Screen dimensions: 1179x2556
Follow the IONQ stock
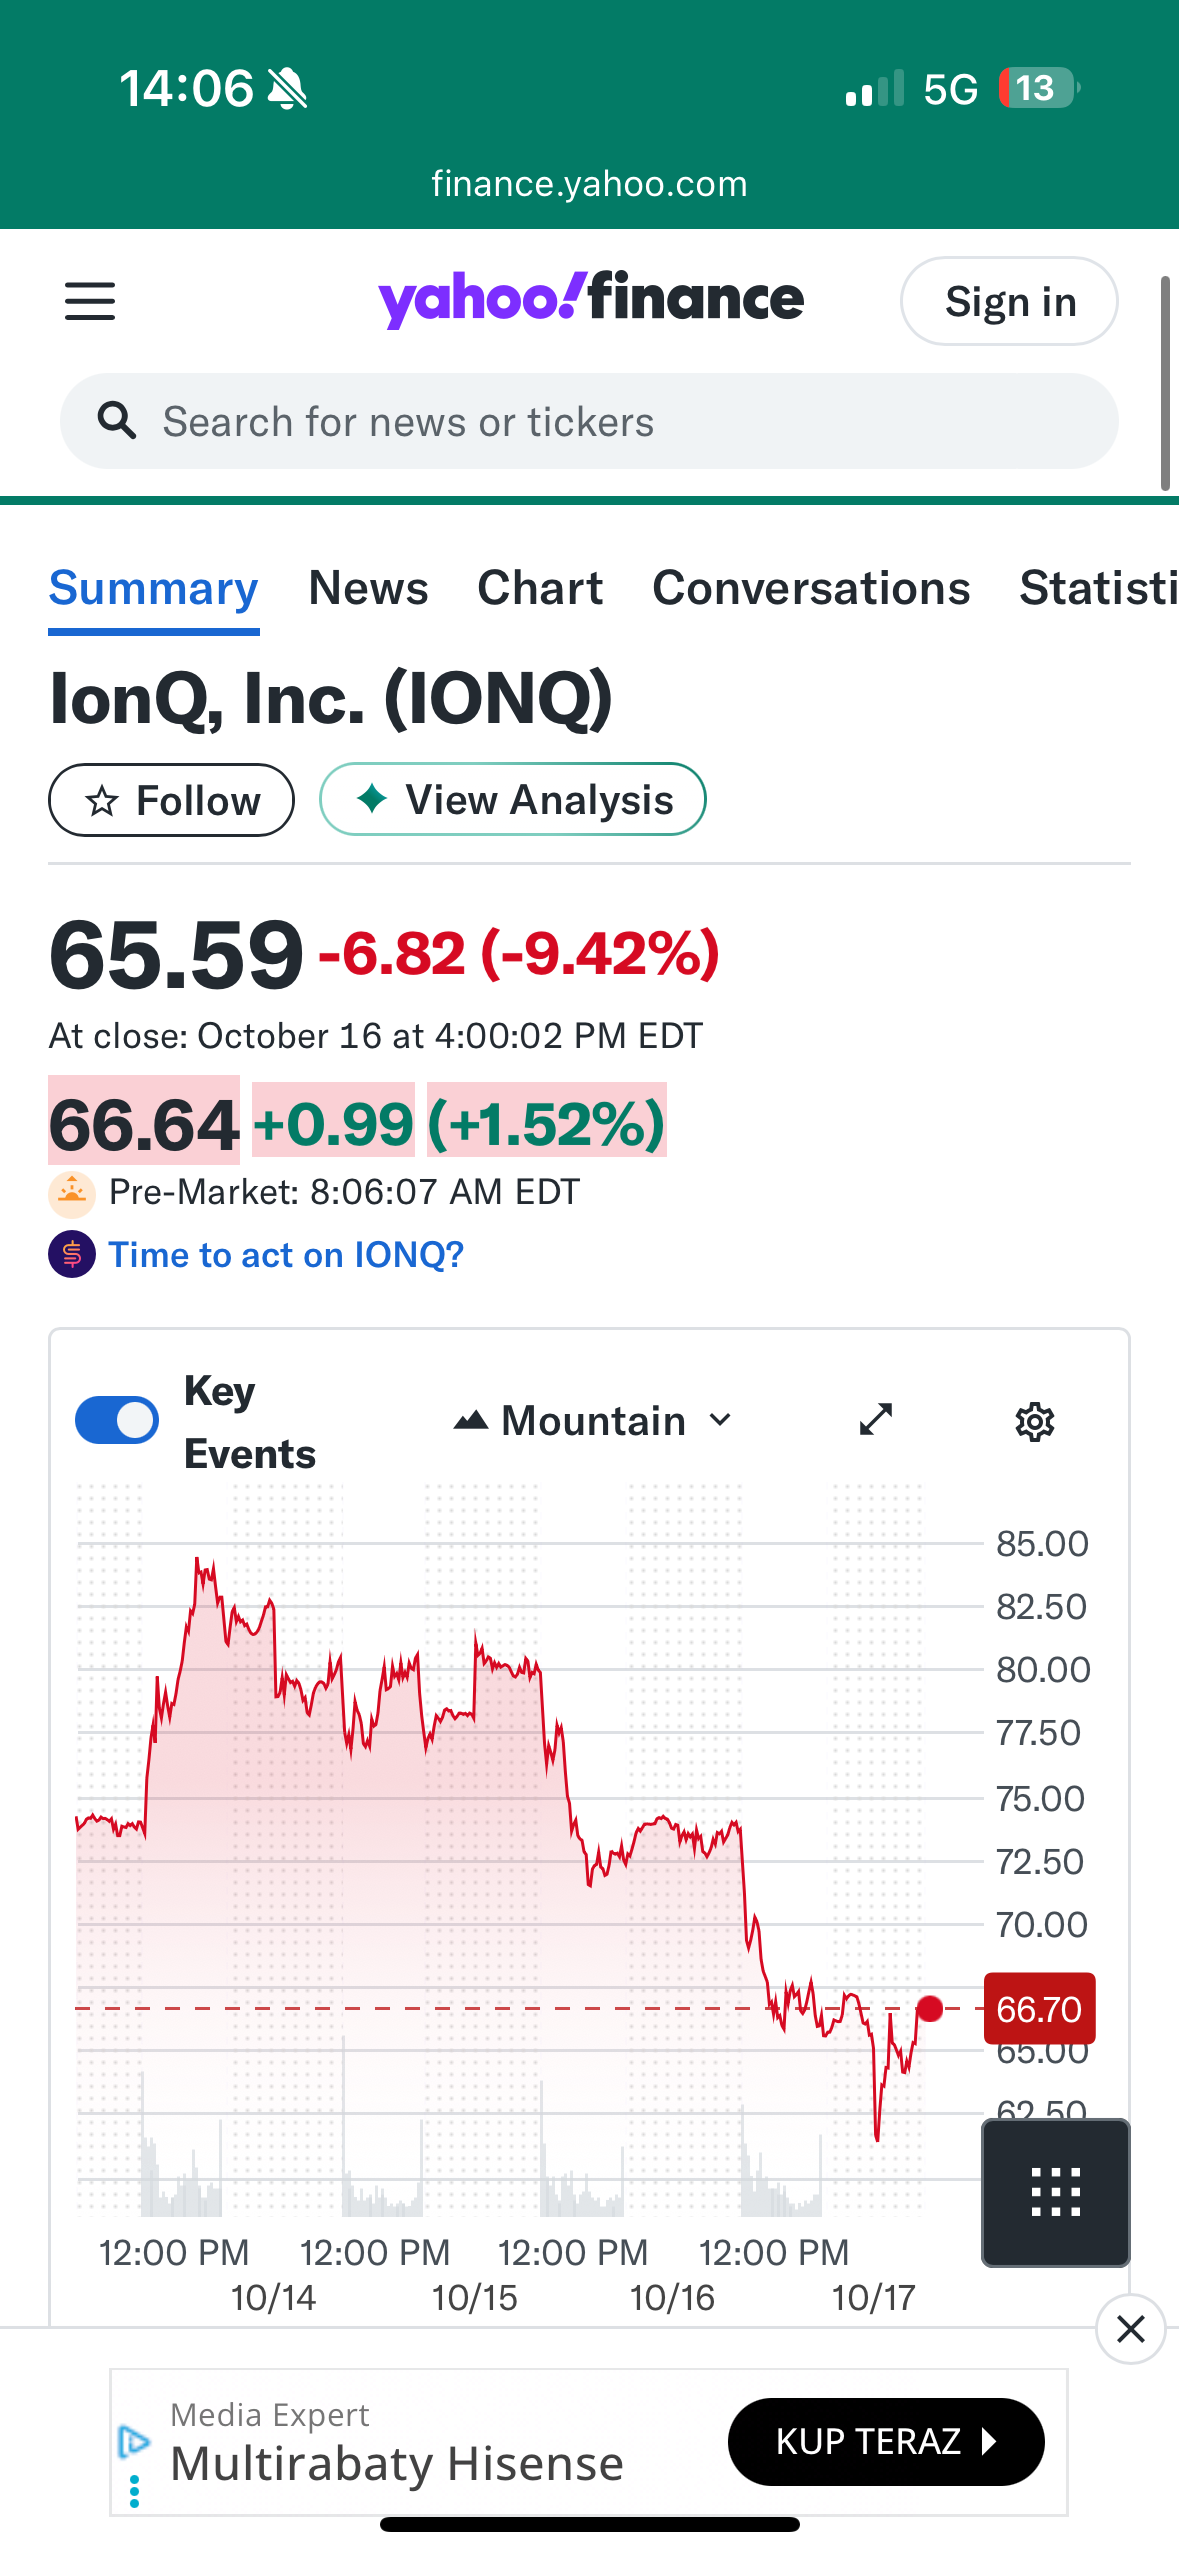[171, 800]
